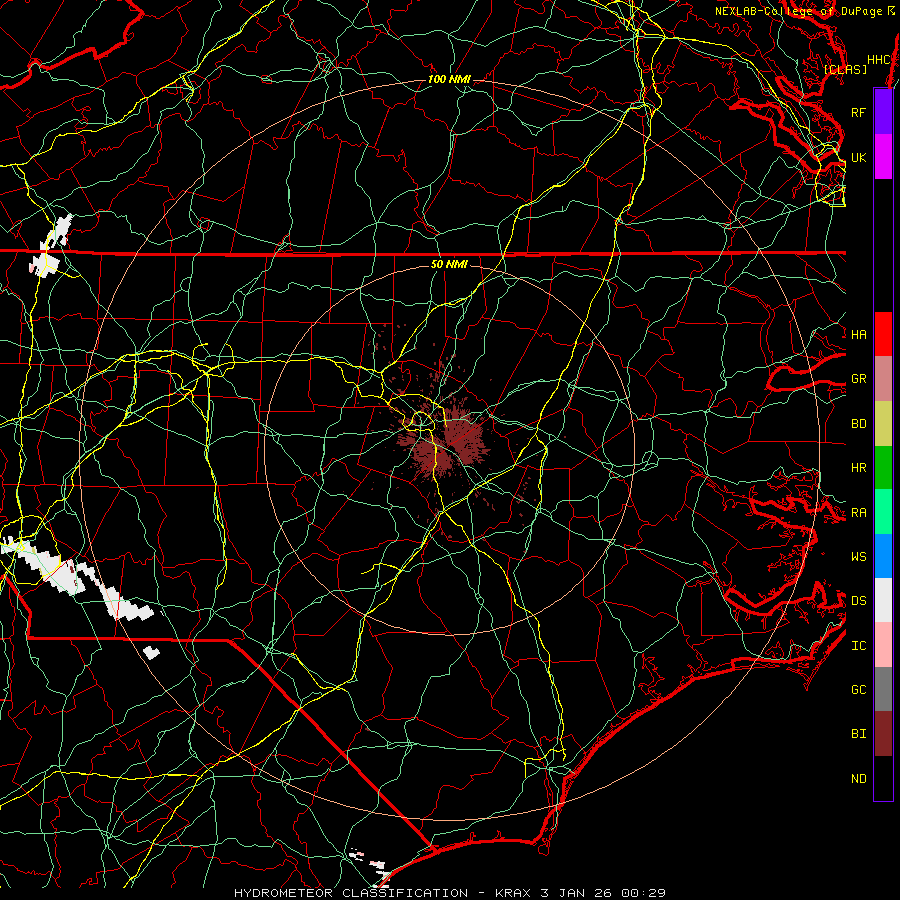Select the GR legend color block
The width and height of the screenshot is (900, 900).
pos(883,378)
